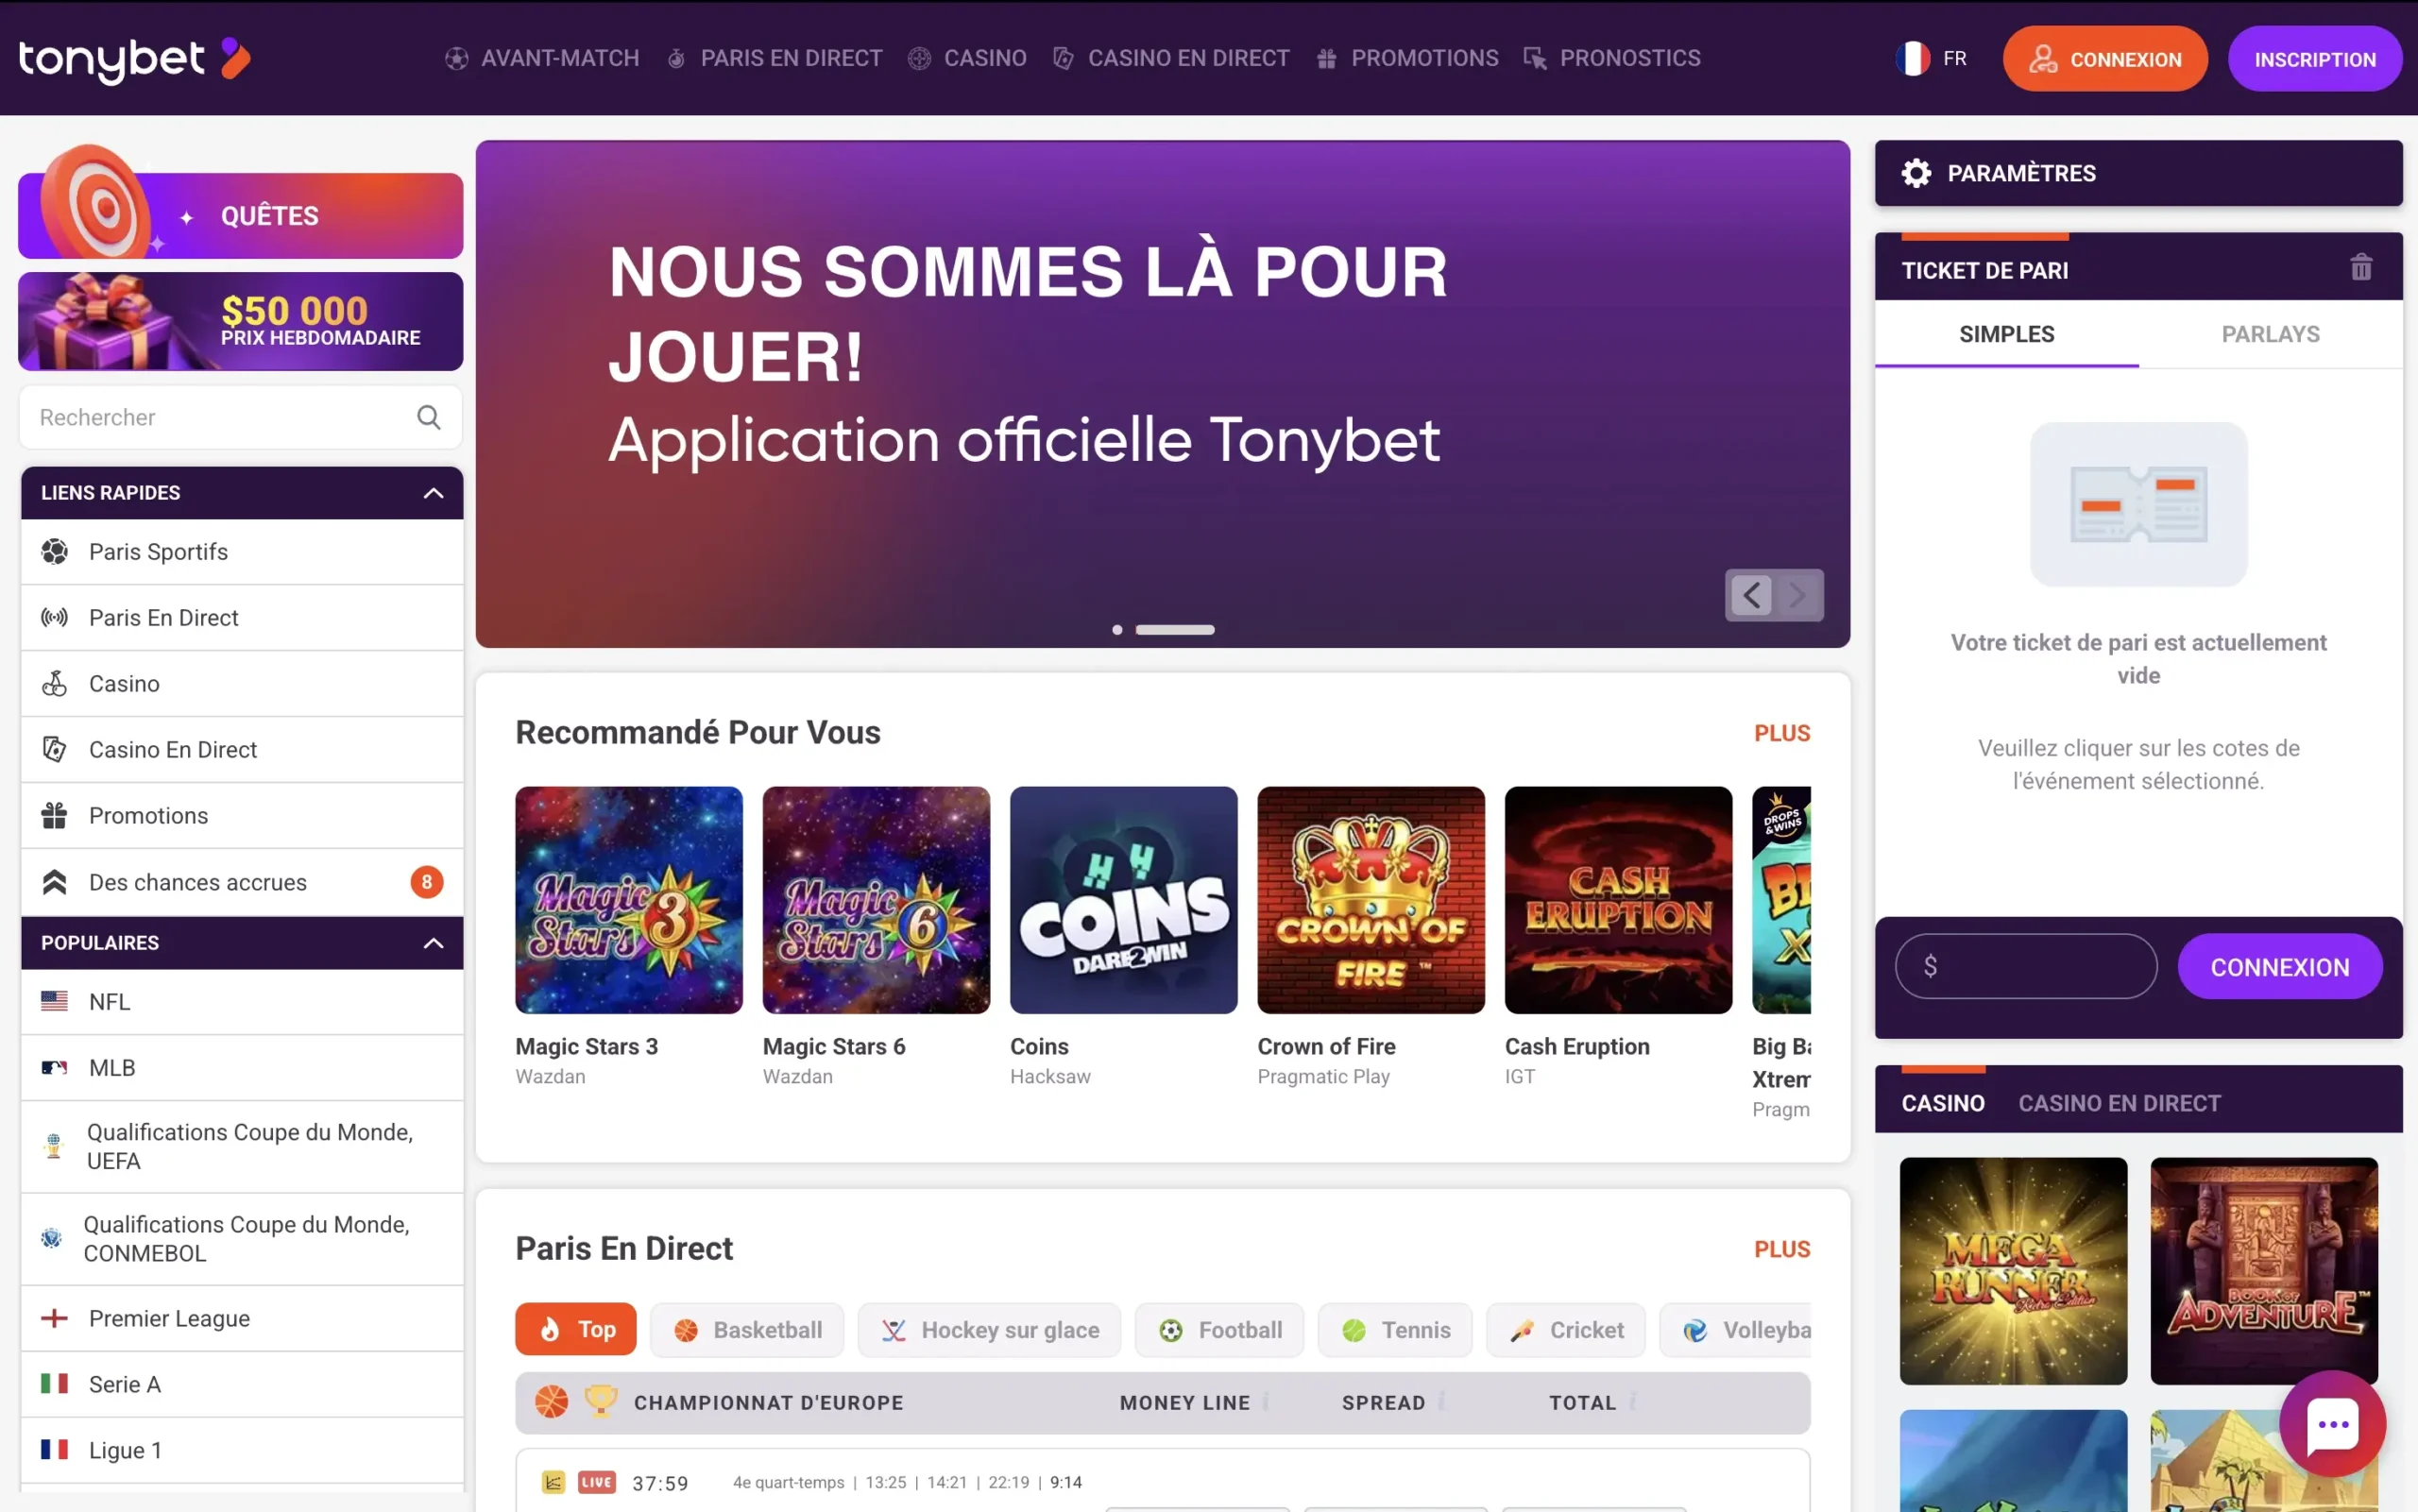This screenshot has height=1512, width=2418.
Task: Show the previous banner slide
Action: (1751, 595)
